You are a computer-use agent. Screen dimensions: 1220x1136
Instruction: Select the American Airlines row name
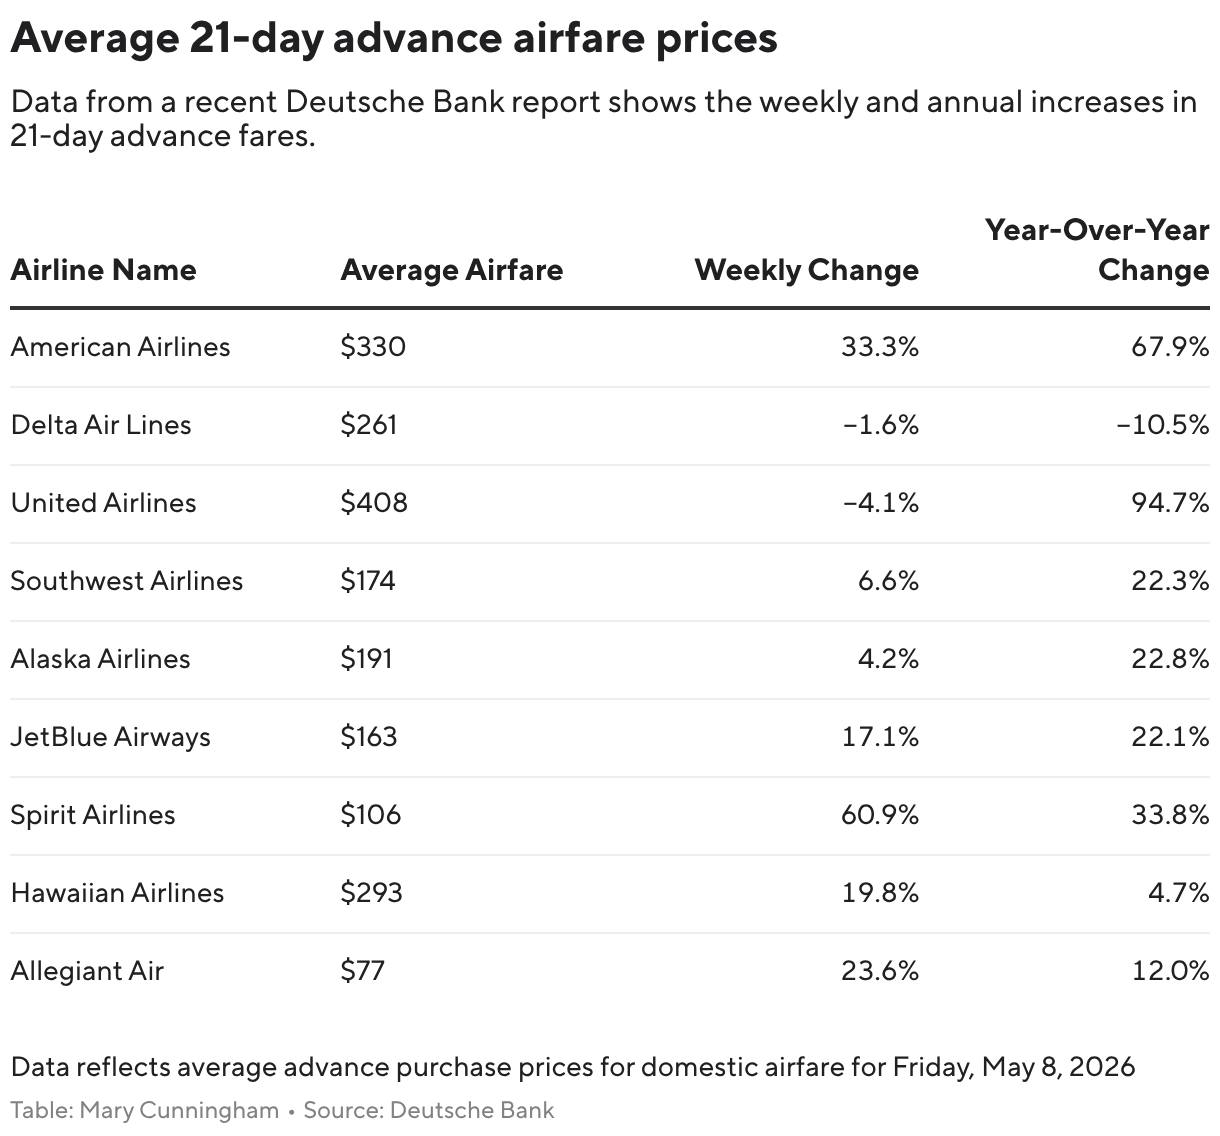(120, 347)
